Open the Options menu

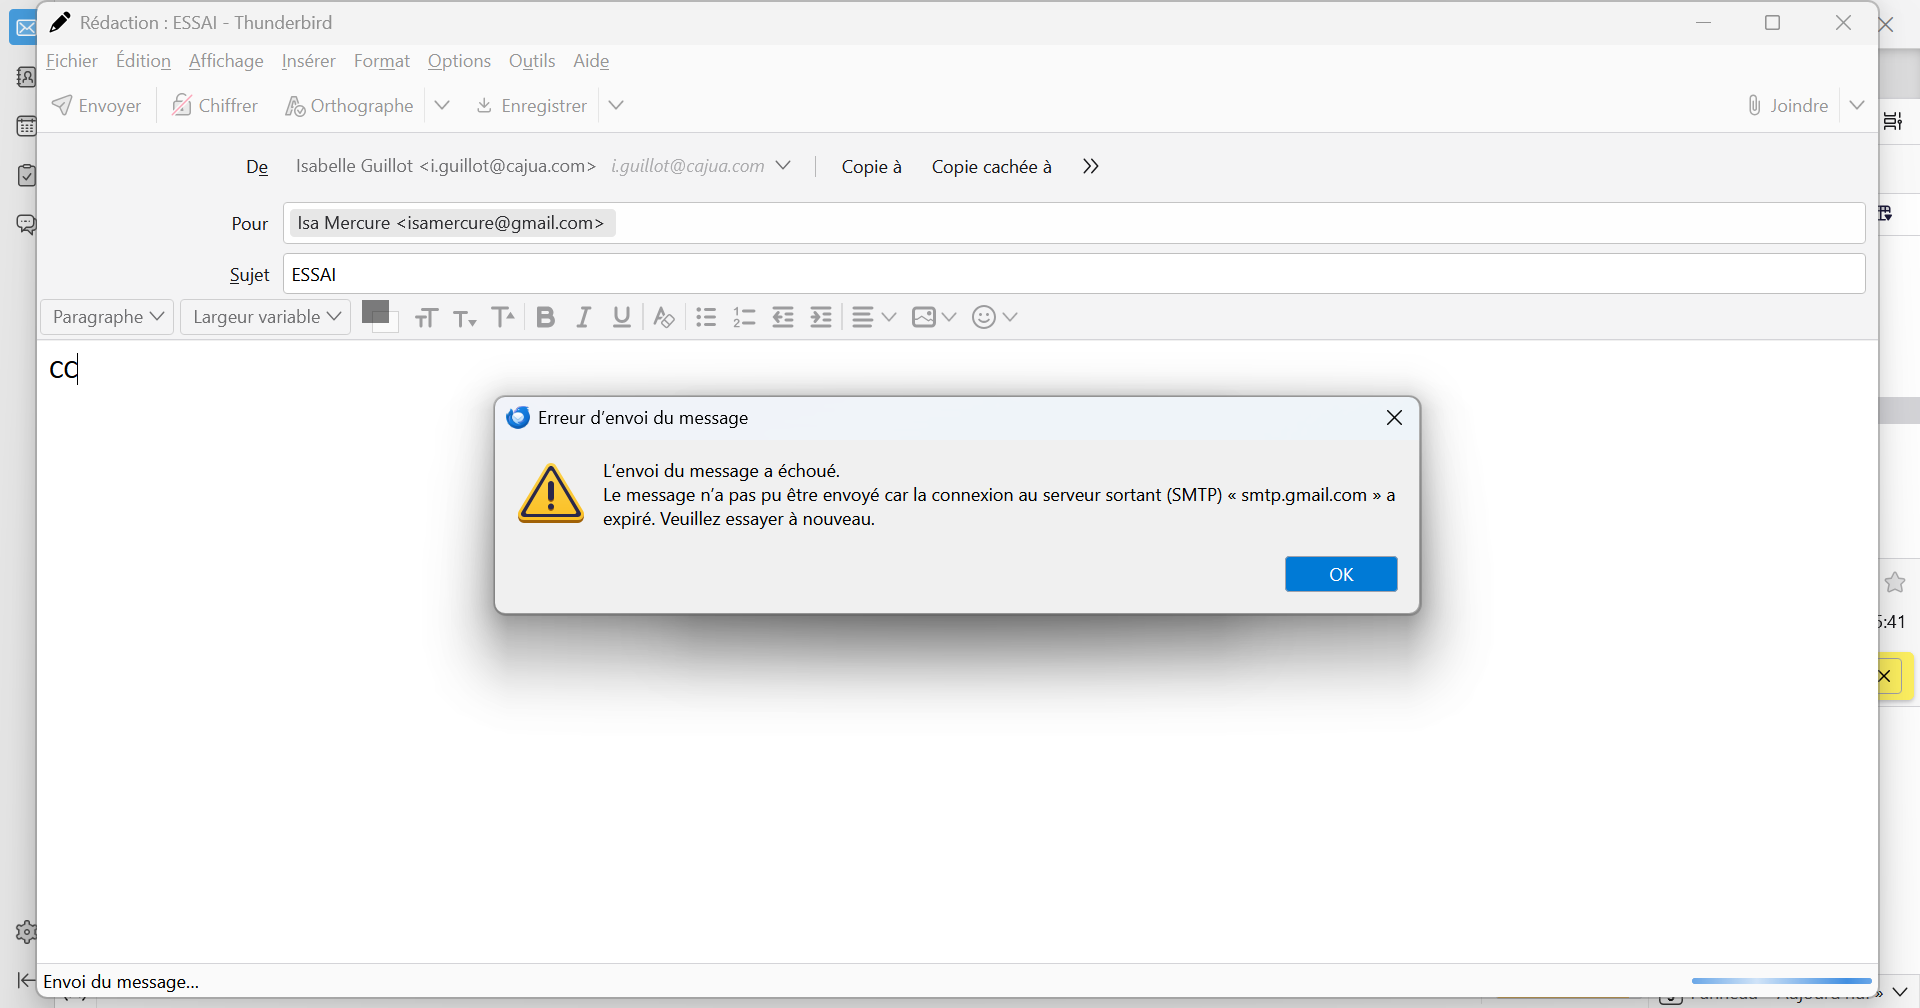tap(459, 61)
